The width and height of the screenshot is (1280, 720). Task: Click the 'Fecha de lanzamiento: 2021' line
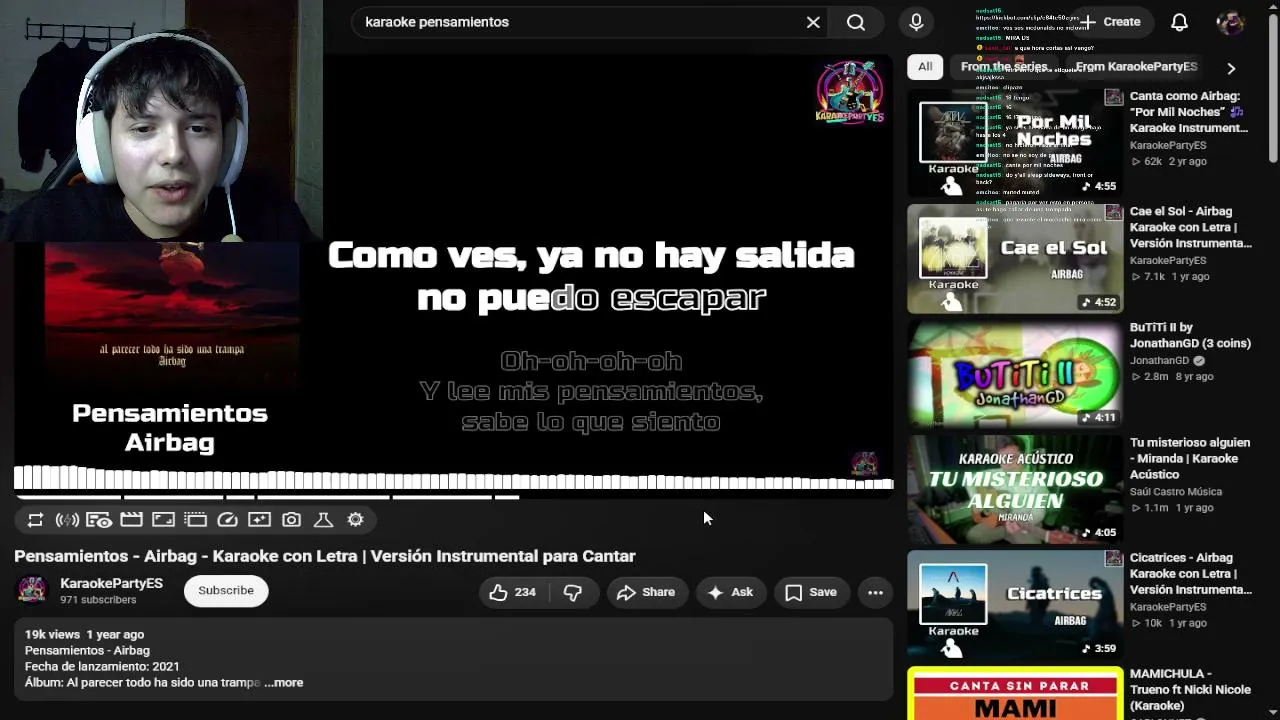[102, 666]
